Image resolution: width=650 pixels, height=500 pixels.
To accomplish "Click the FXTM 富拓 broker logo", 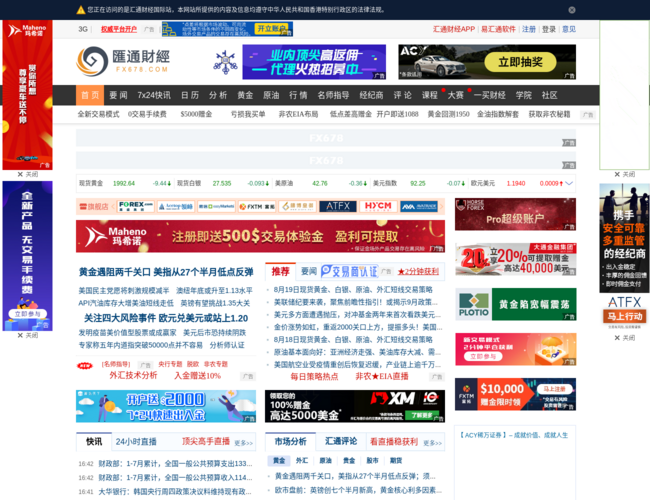I will pos(257,206).
